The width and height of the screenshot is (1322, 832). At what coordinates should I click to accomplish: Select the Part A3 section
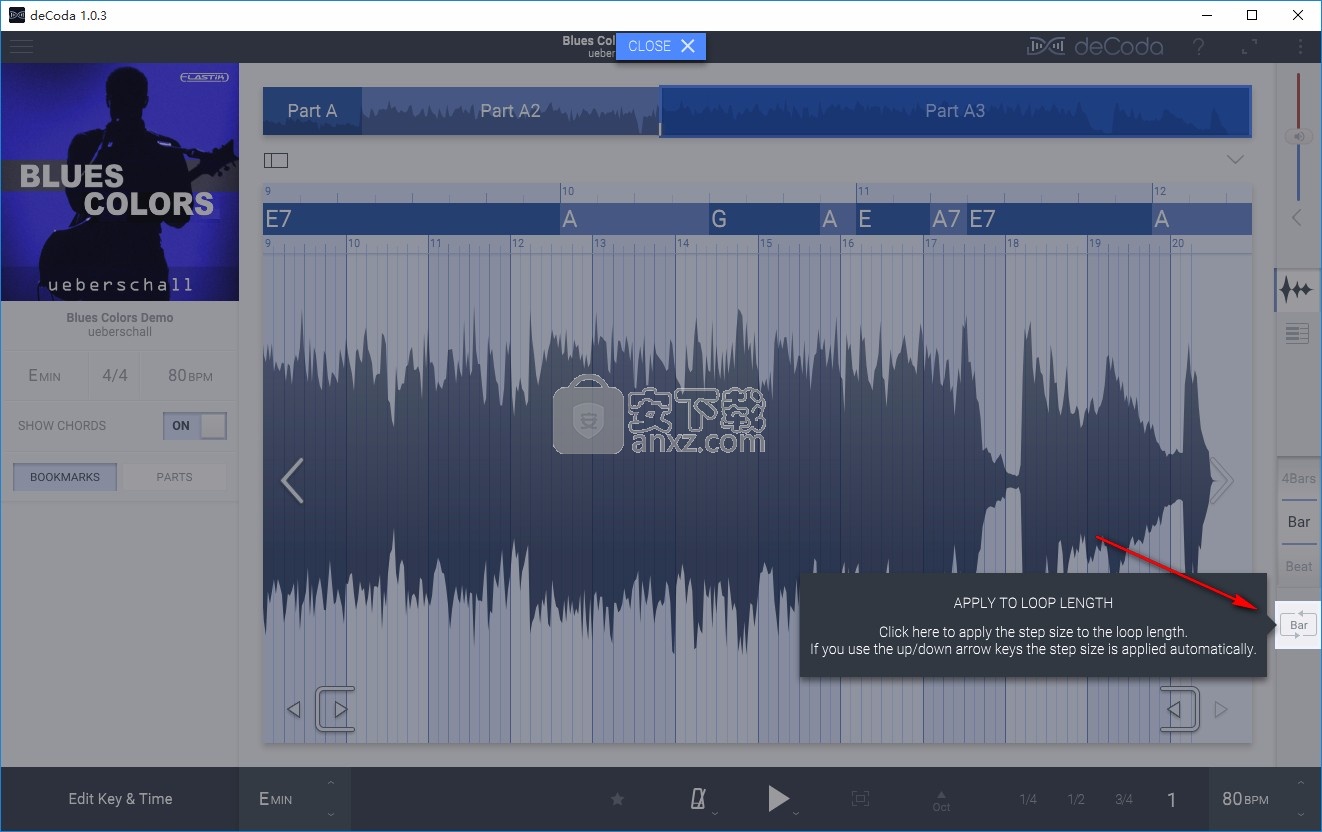point(955,111)
